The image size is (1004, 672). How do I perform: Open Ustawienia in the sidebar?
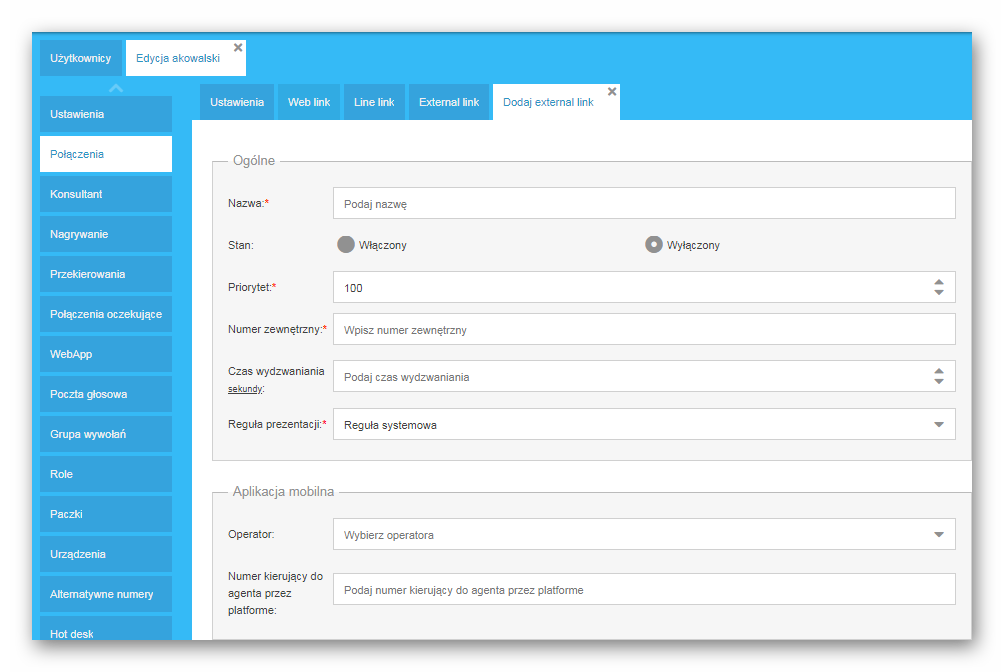click(106, 114)
